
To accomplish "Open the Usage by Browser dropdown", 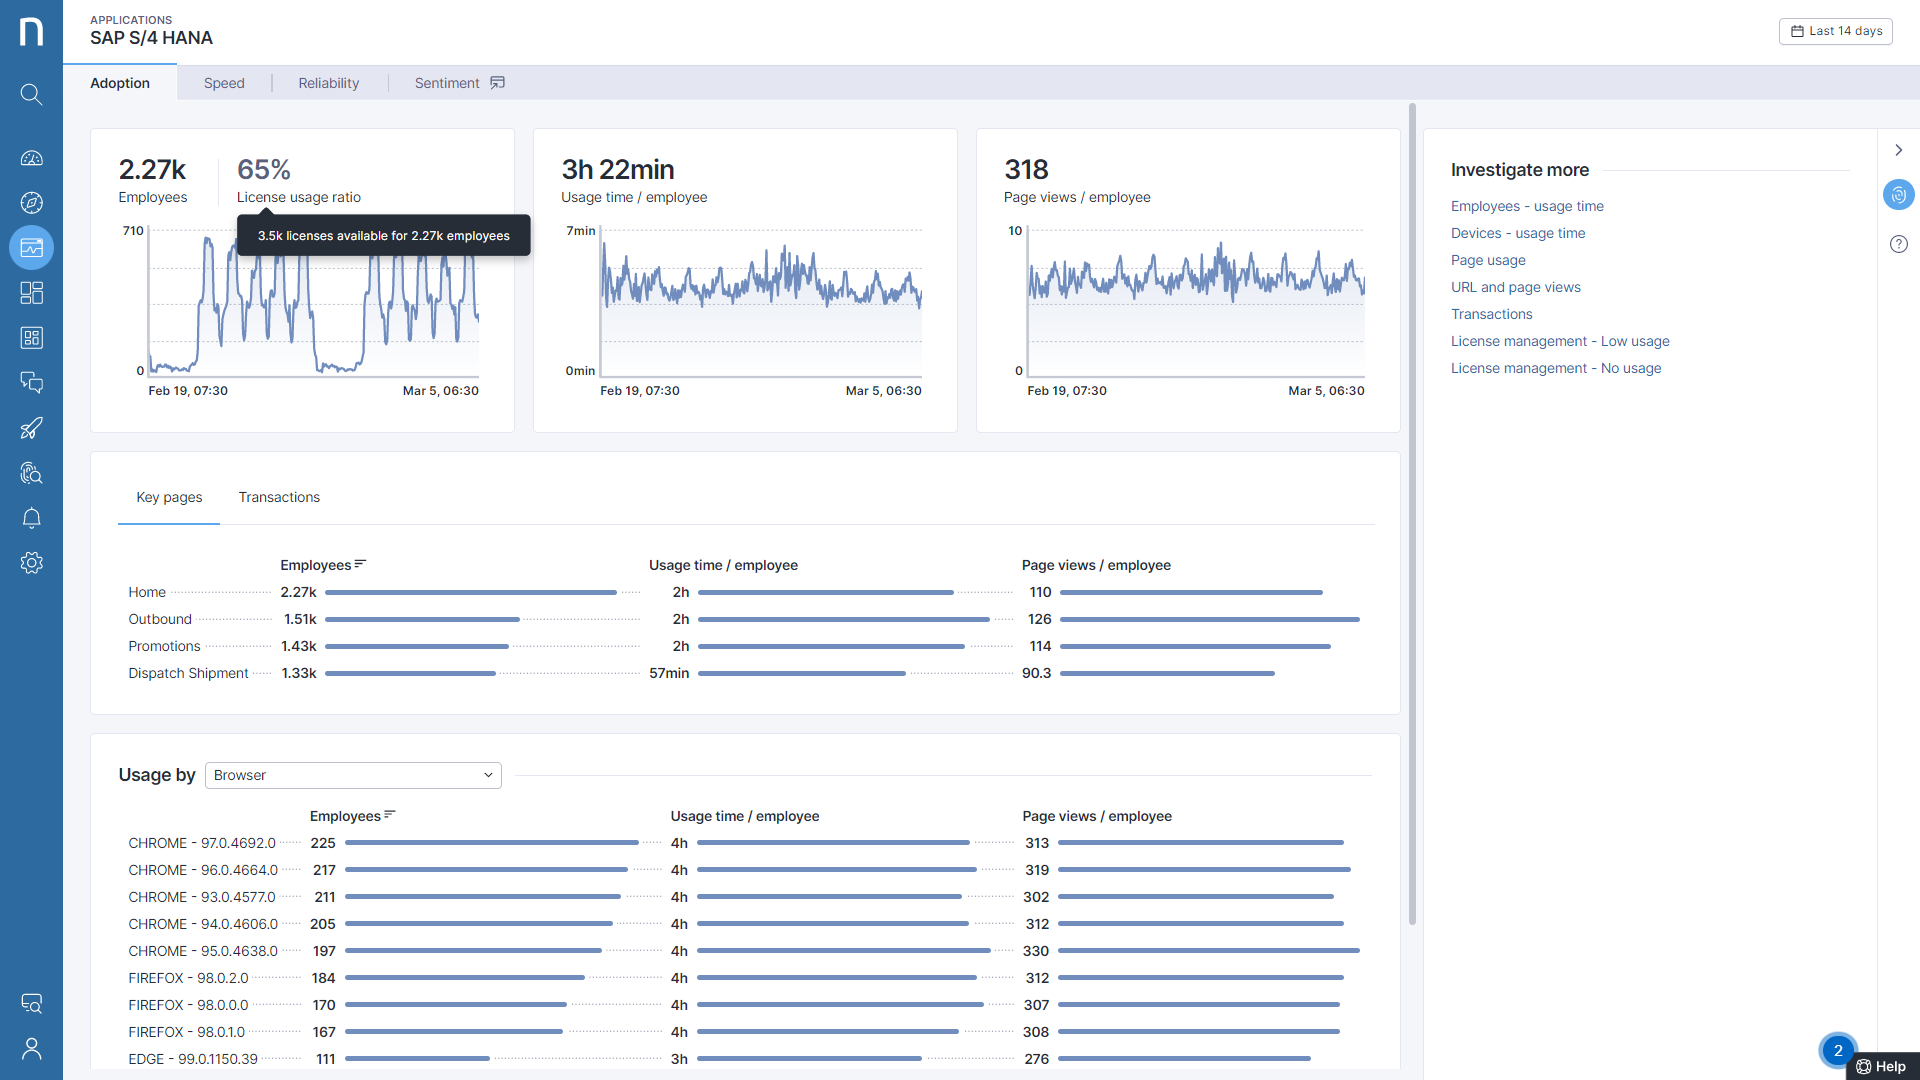I will pyautogui.click(x=353, y=775).
